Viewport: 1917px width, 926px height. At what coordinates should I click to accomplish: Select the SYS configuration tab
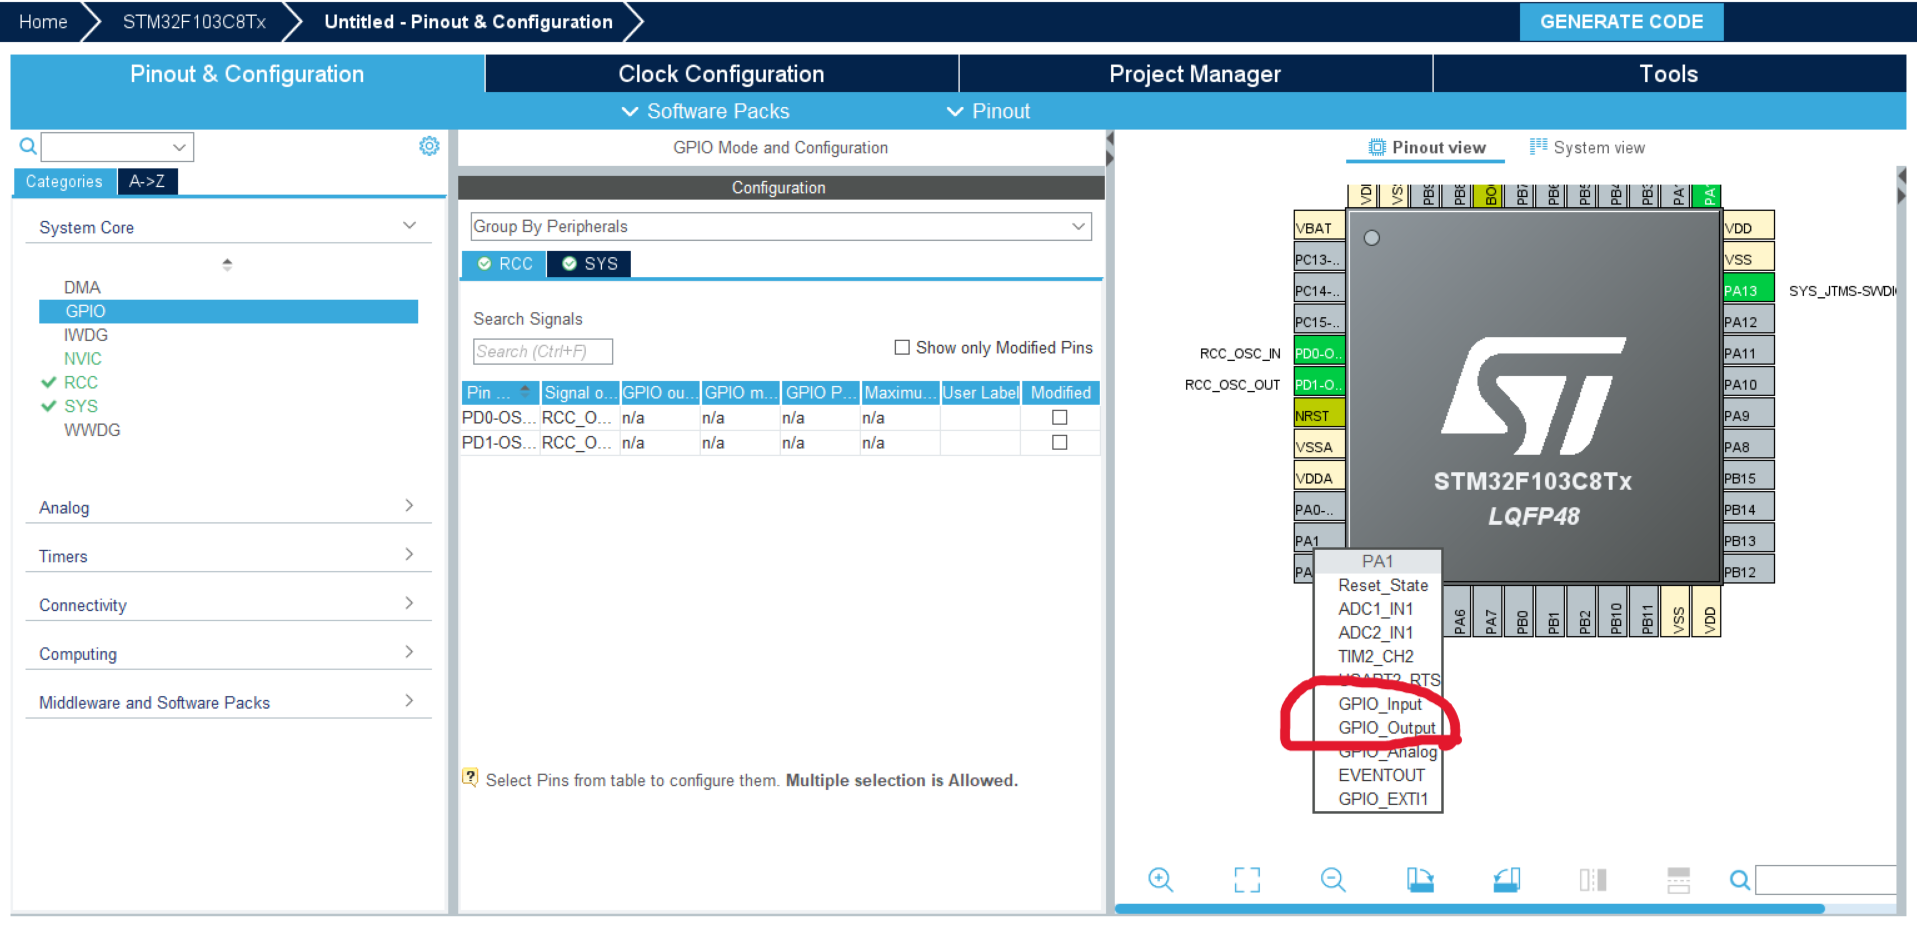[x=590, y=264]
